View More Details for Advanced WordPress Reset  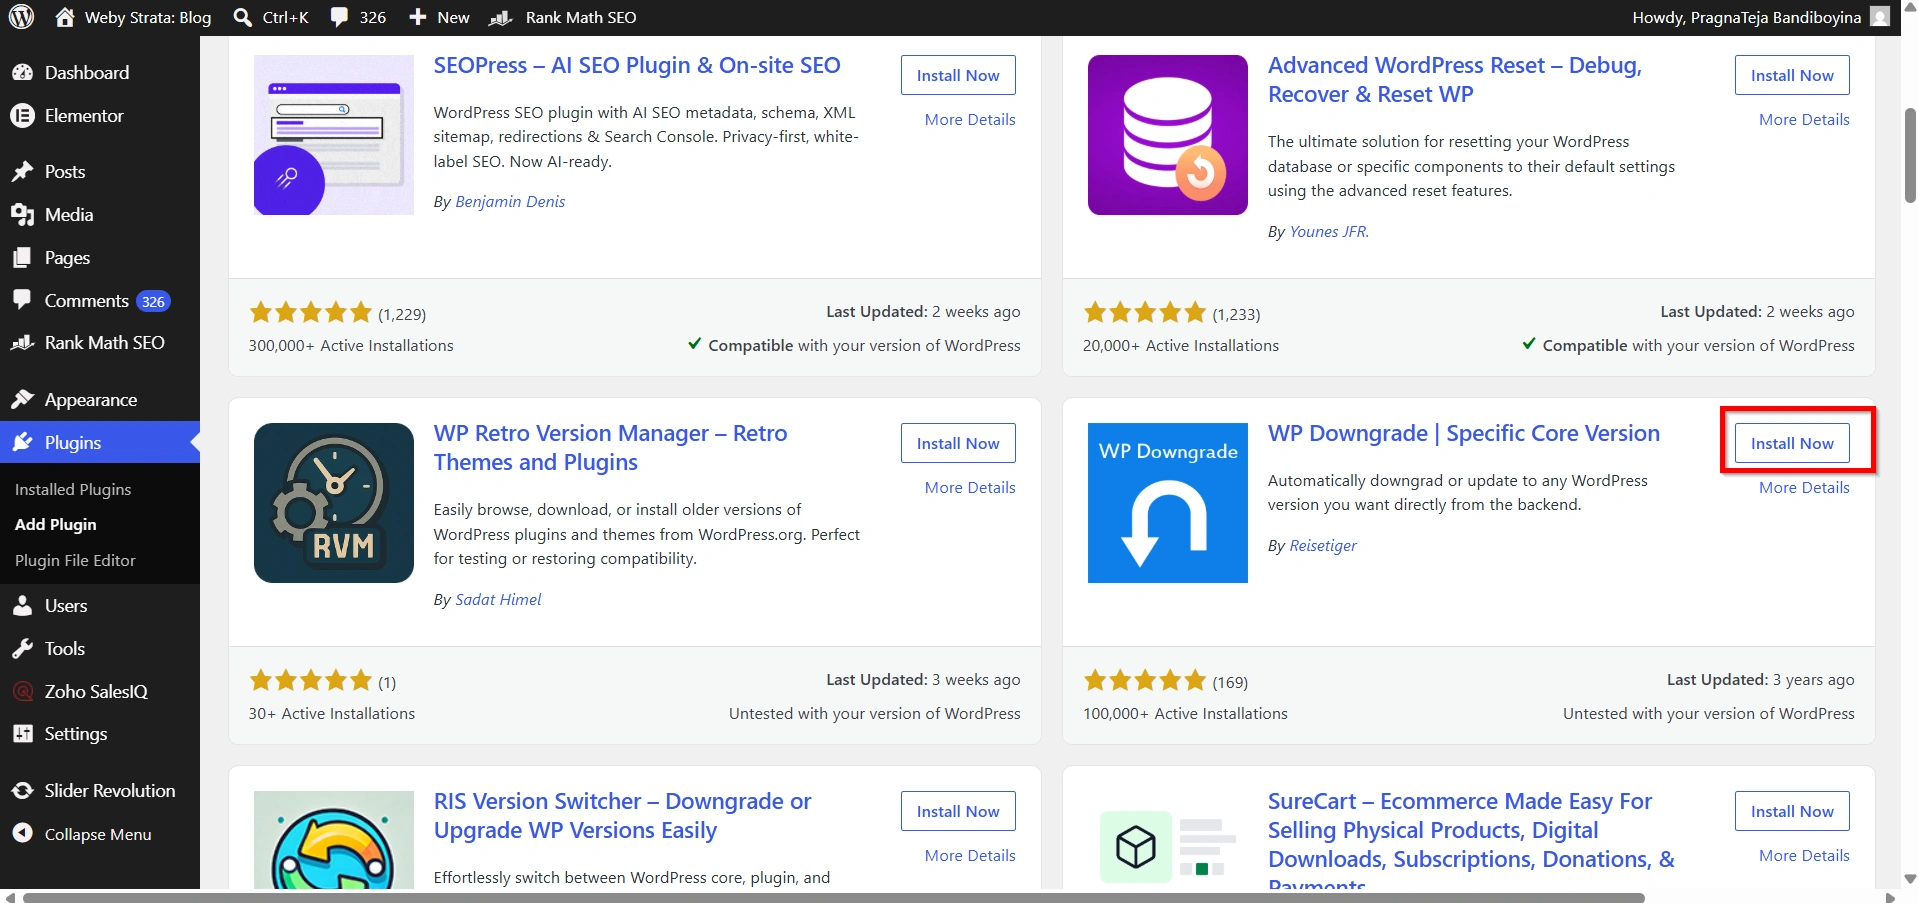[1804, 119]
